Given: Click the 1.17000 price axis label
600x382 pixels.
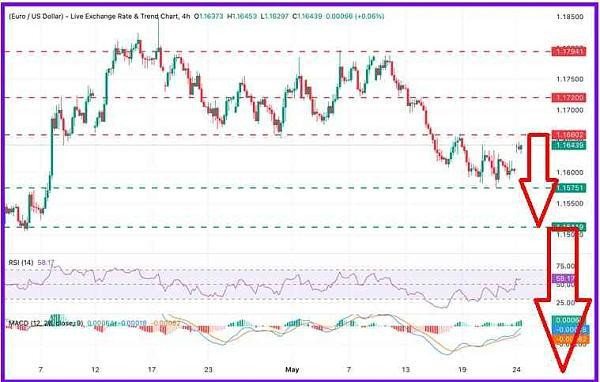Looking at the screenshot, I should click(570, 111).
